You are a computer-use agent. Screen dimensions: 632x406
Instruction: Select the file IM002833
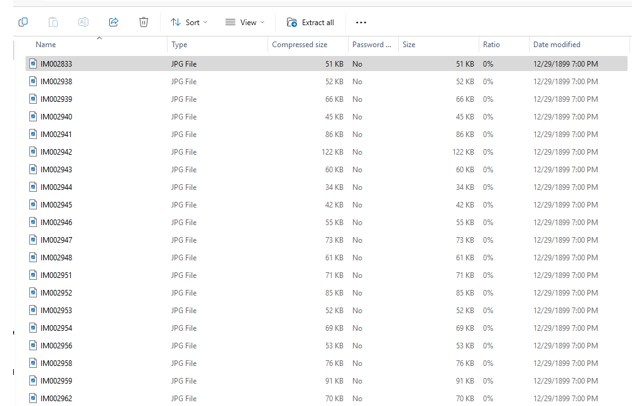[x=56, y=64]
